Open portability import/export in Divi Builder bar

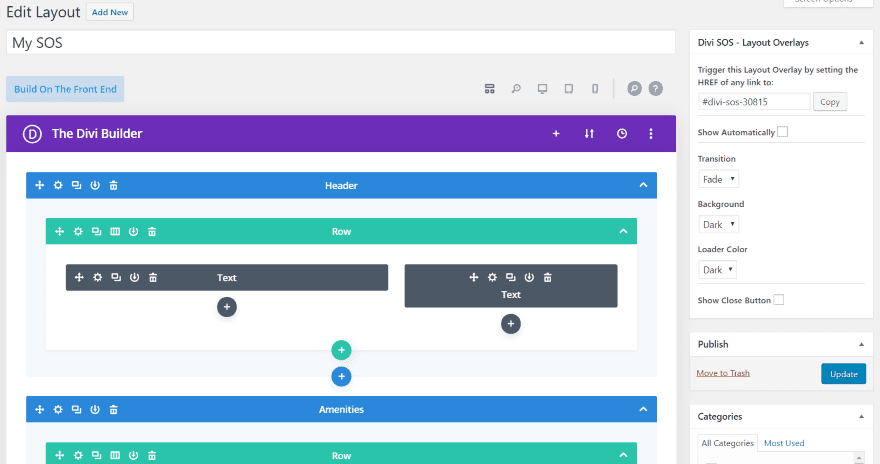[x=589, y=134]
